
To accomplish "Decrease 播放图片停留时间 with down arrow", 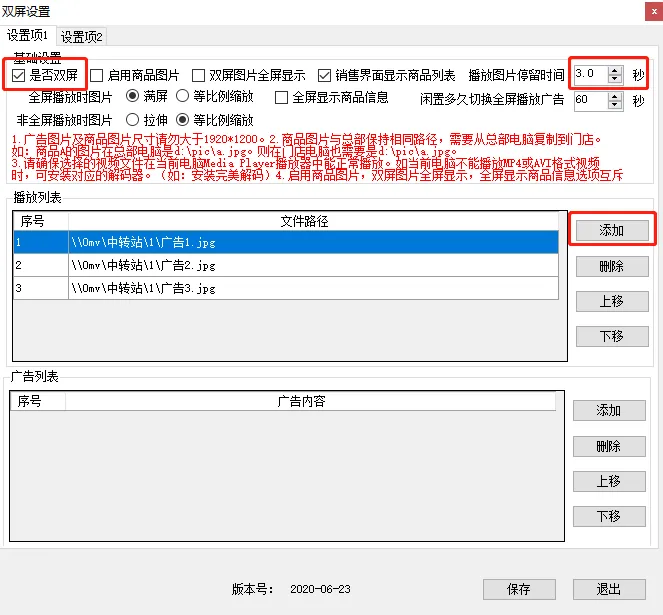I will click(615, 79).
